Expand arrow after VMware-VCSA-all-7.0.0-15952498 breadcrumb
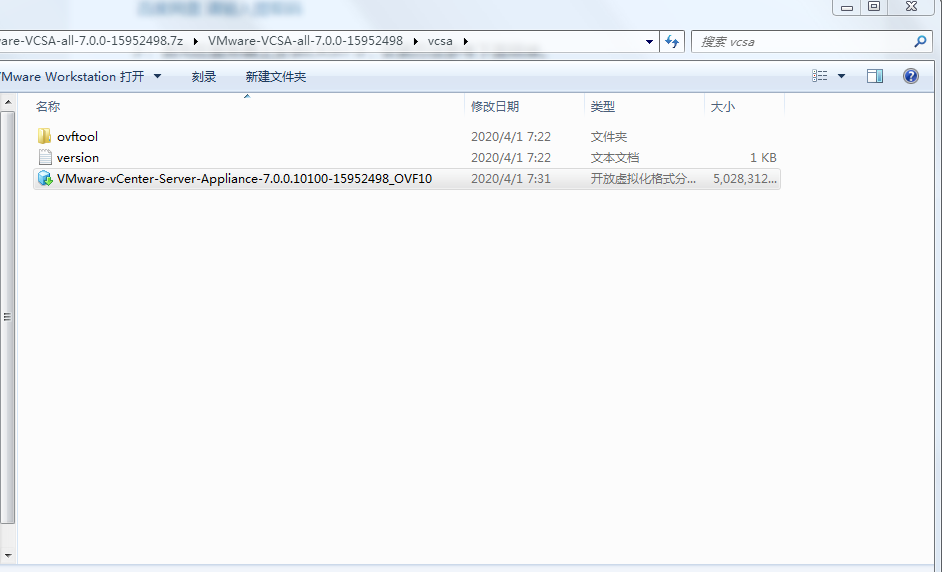Viewport: 942px width, 572px height. click(x=415, y=41)
